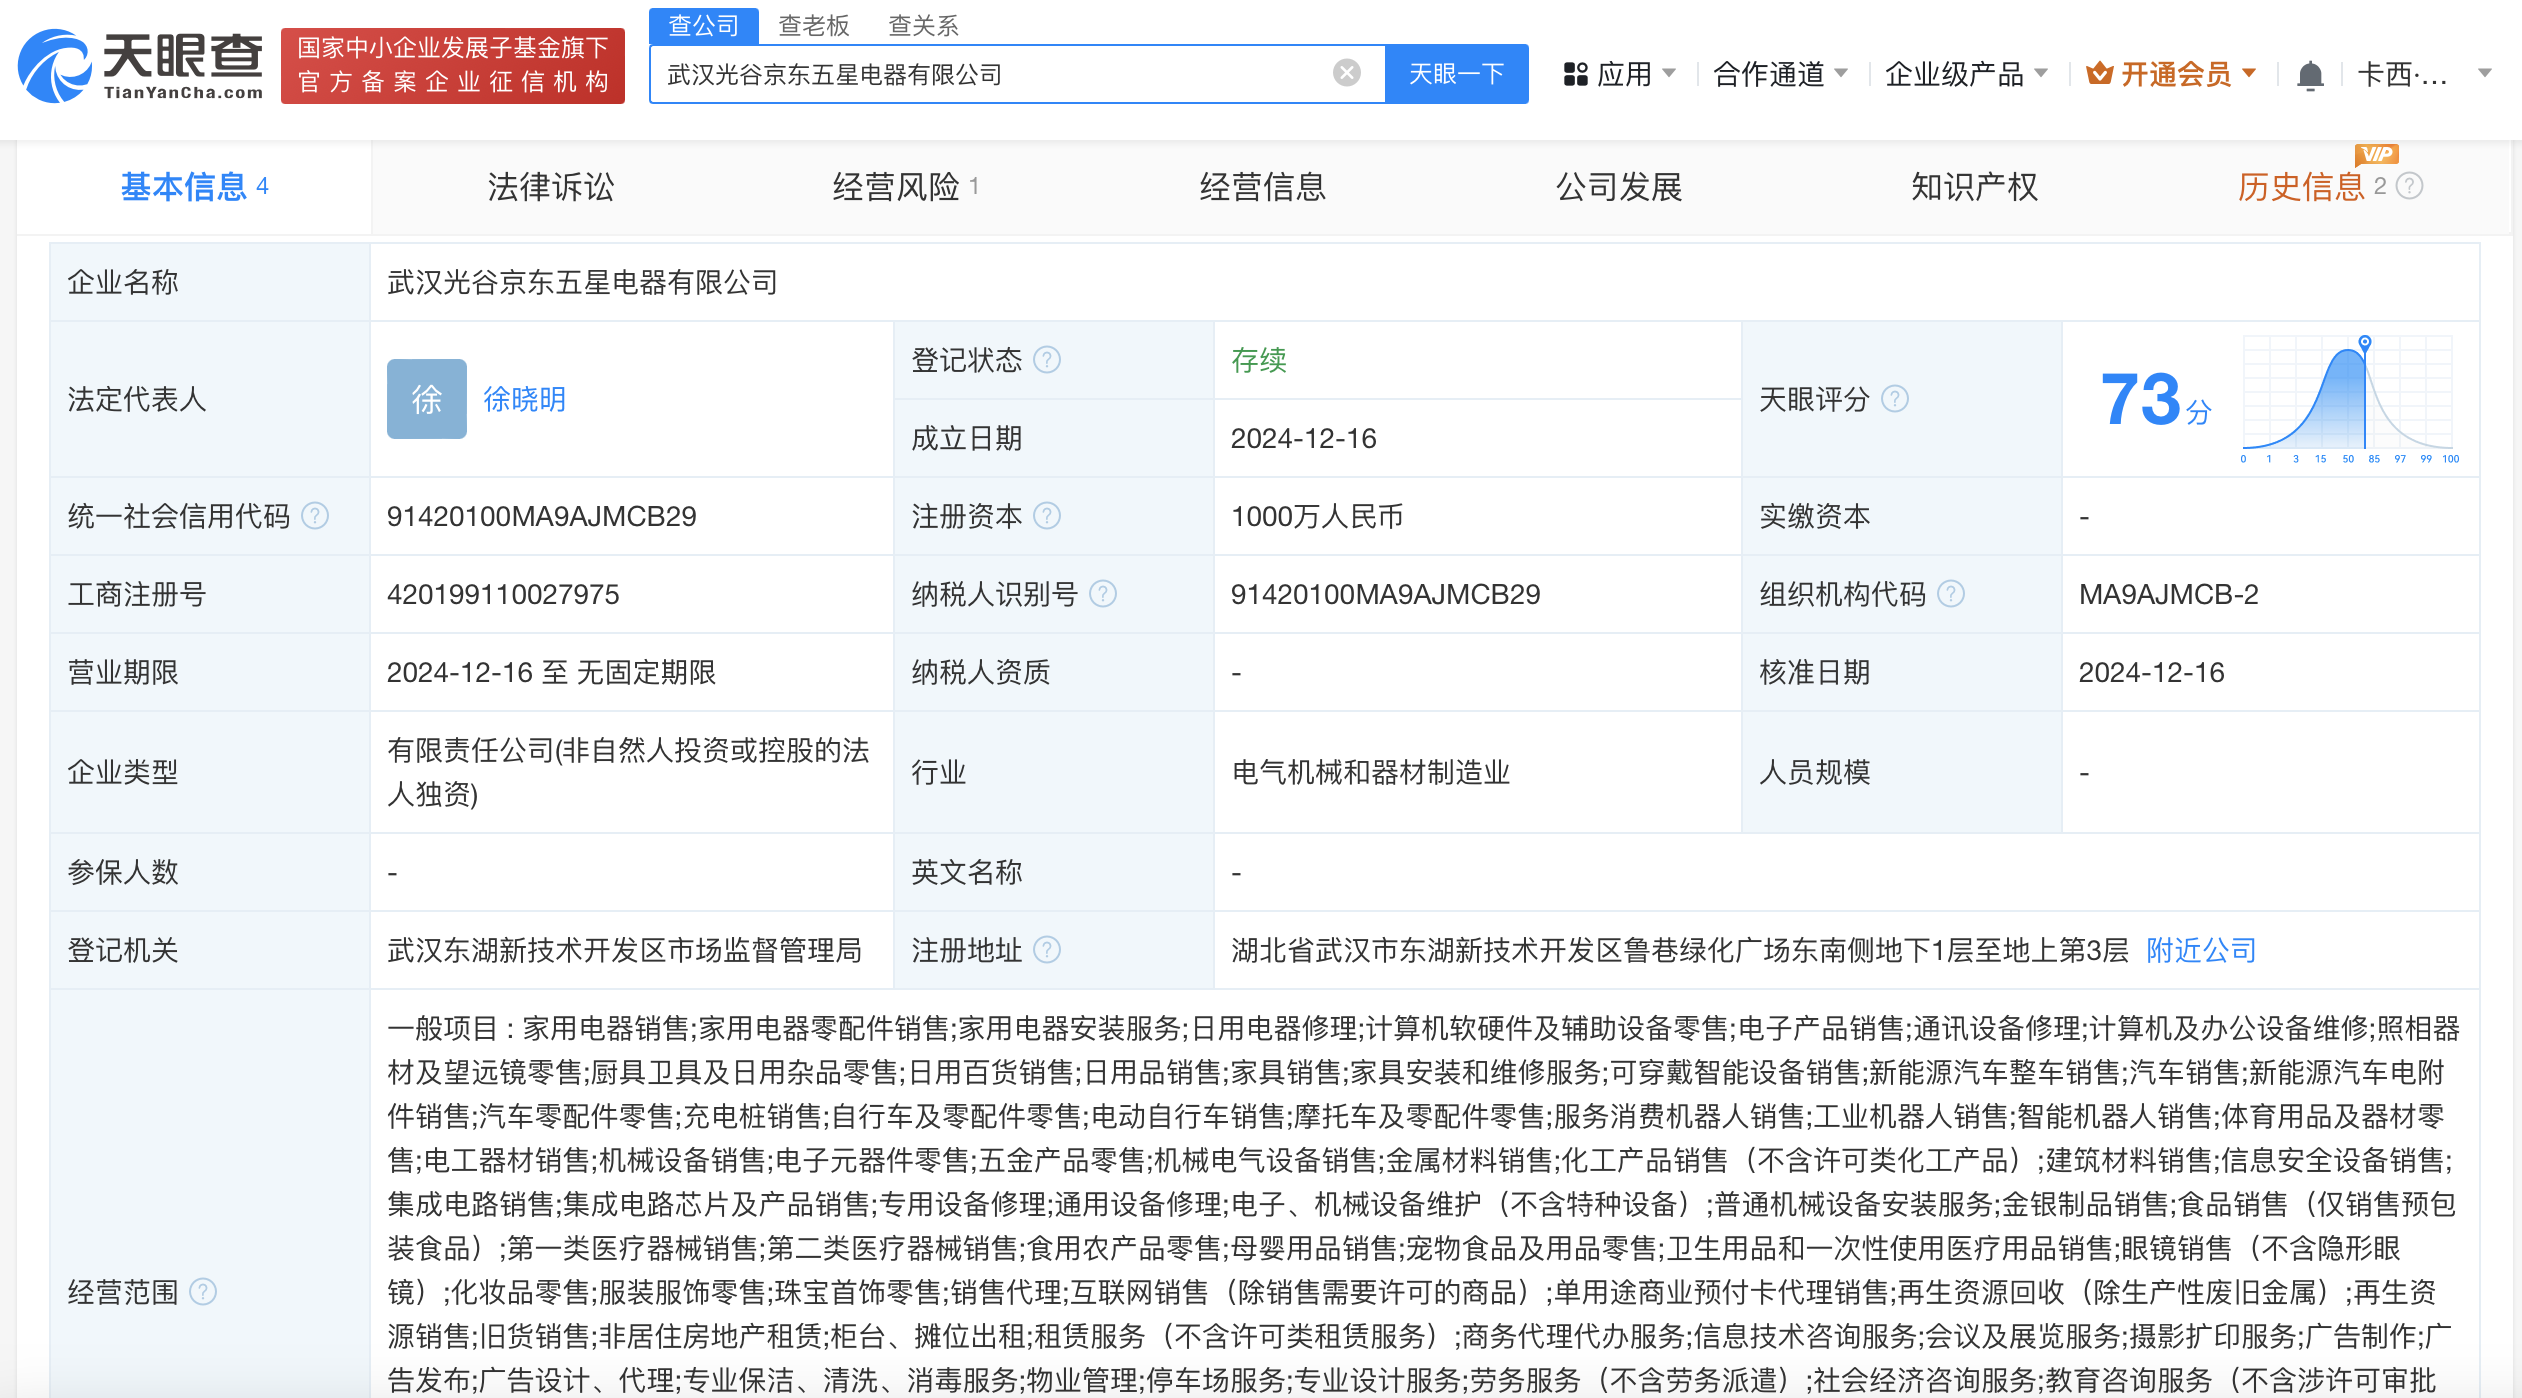Click the 徐 avatar thumbnail

[427, 399]
